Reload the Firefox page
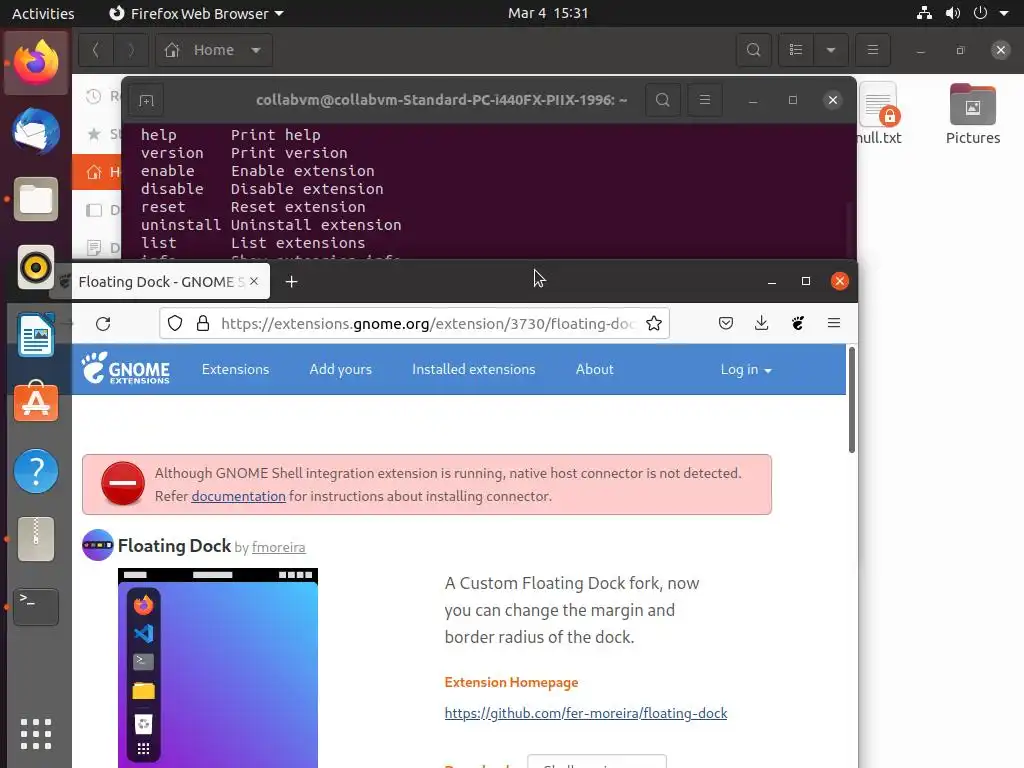 tap(103, 323)
